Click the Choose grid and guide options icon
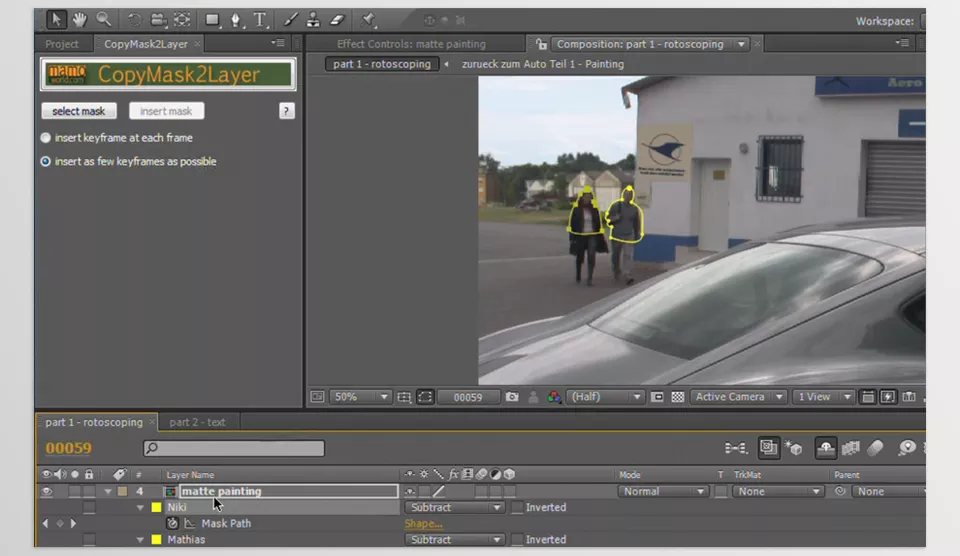Viewport: 960px width, 556px height. point(404,397)
